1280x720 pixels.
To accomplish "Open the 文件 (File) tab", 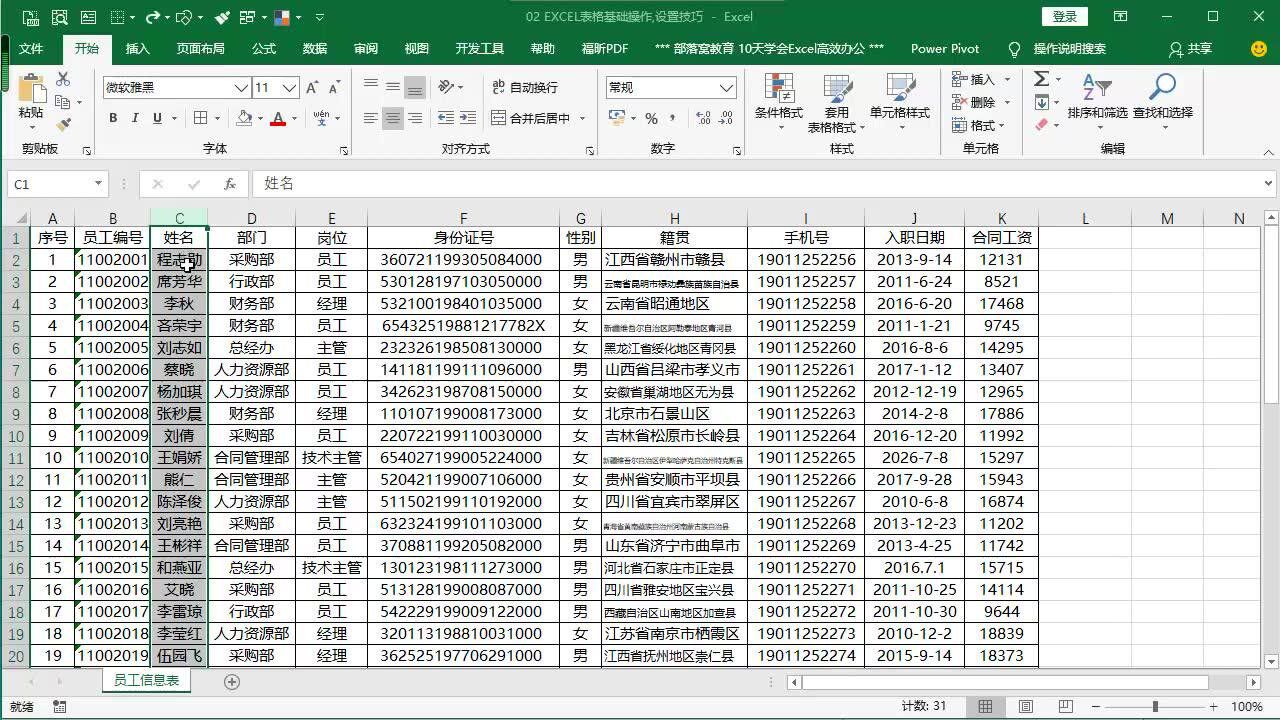I will (31, 48).
